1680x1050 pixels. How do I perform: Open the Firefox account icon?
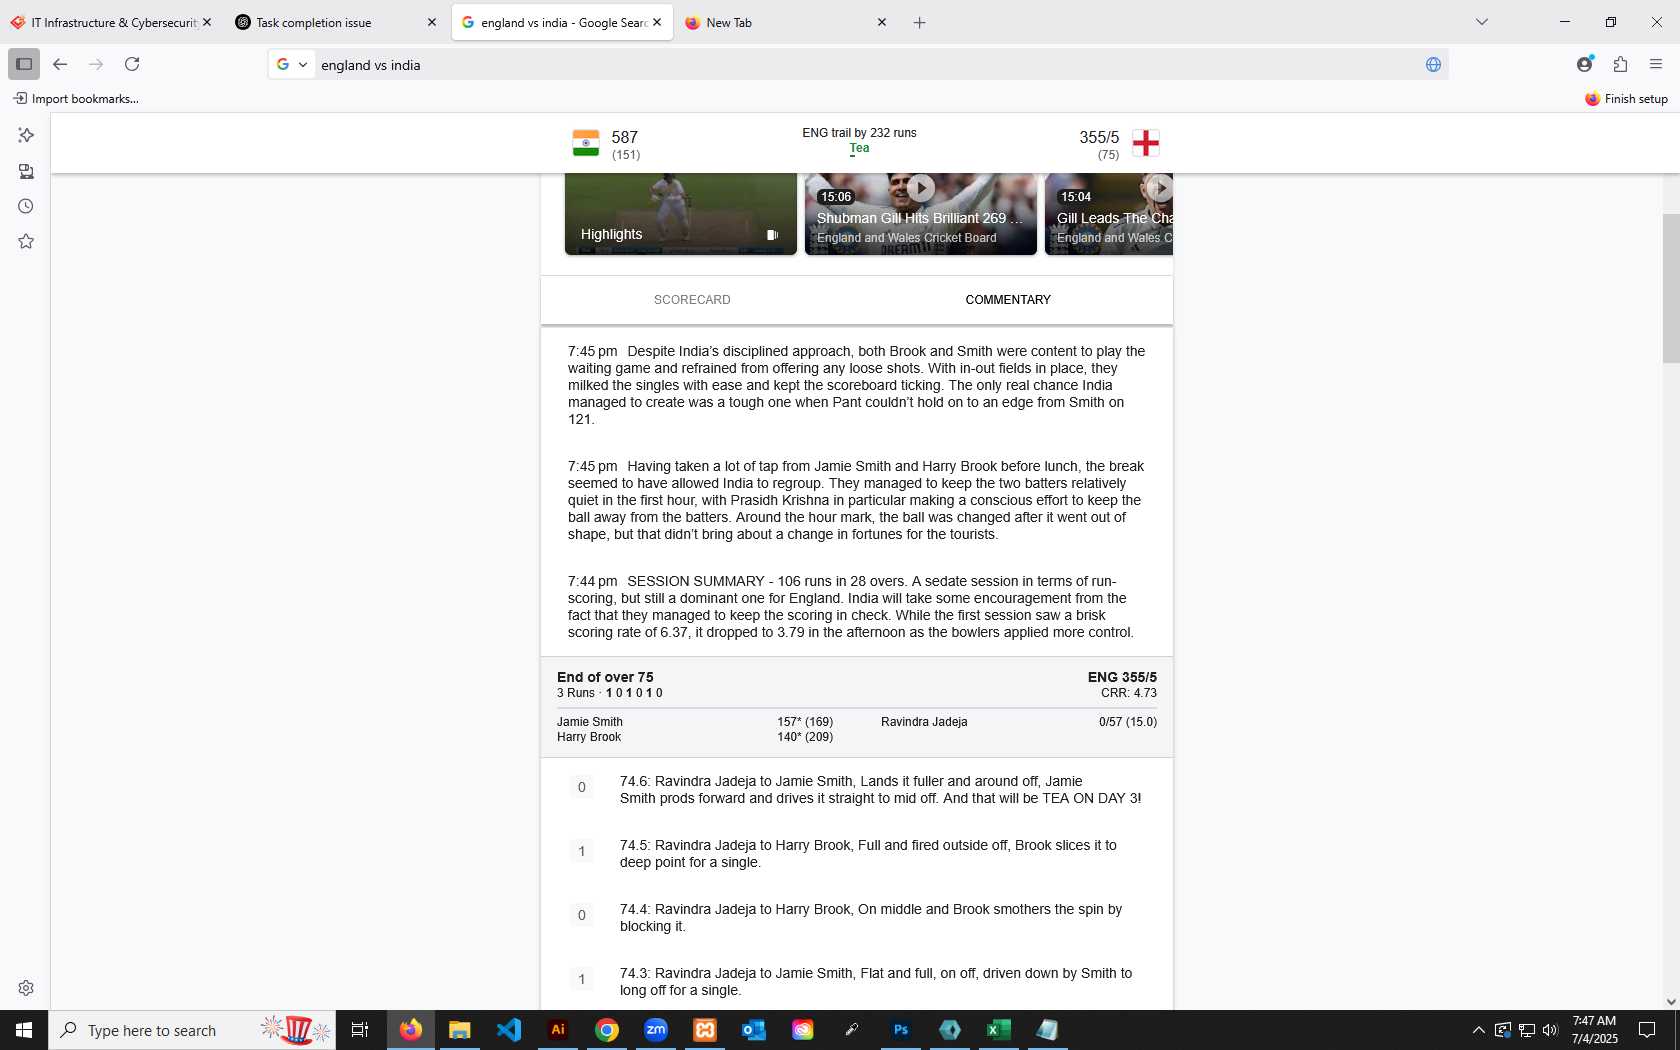tap(1584, 64)
